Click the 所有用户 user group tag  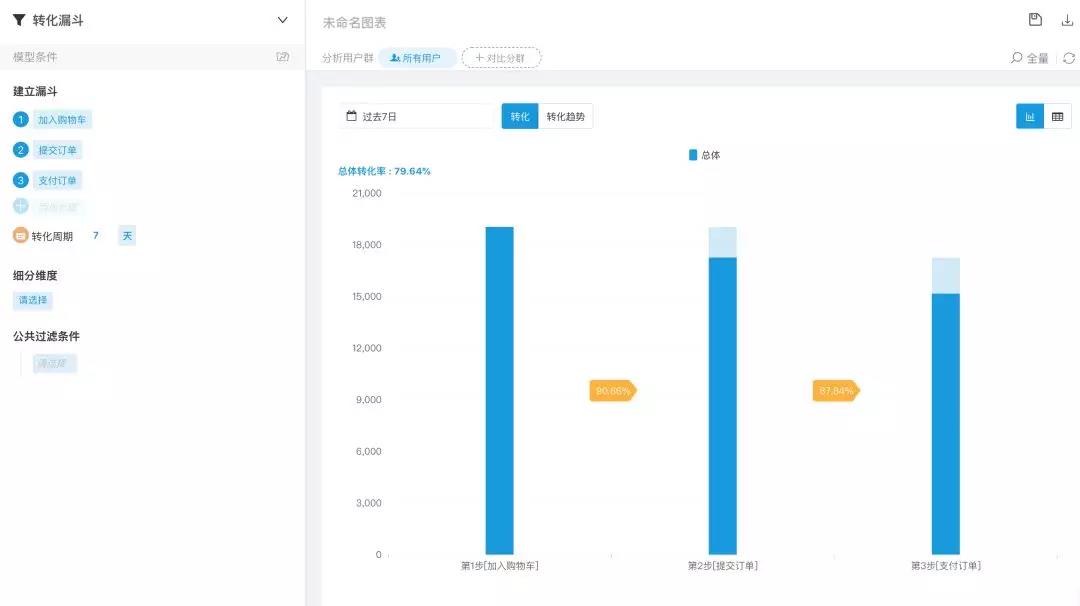pos(416,58)
